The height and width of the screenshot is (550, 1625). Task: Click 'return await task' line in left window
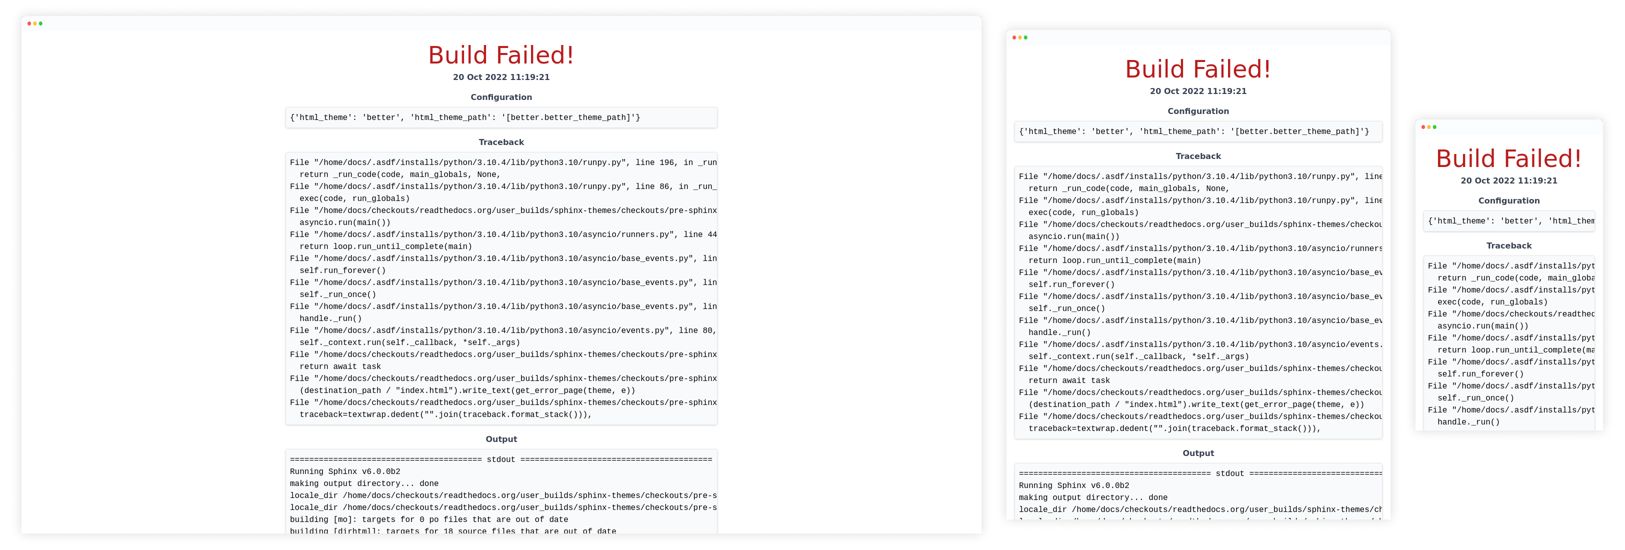[340, 366]
